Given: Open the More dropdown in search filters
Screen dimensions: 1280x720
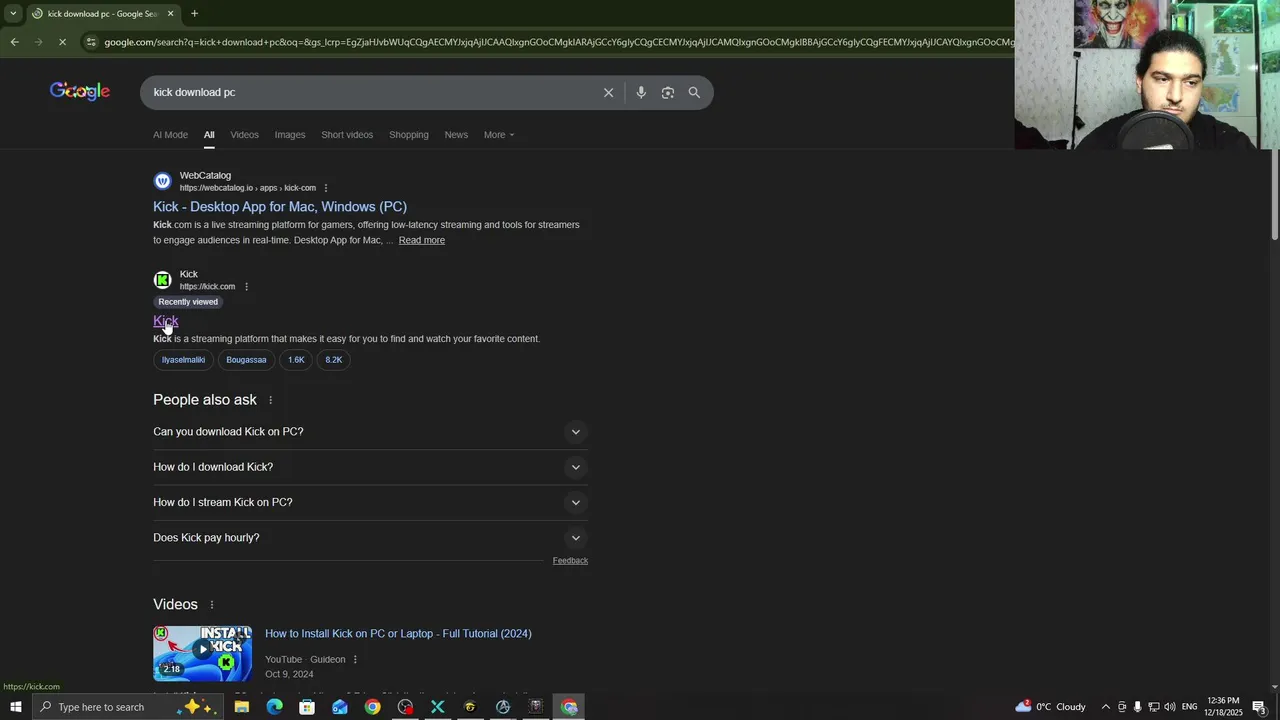Looking at the screenshot, I should coord(499,135).
